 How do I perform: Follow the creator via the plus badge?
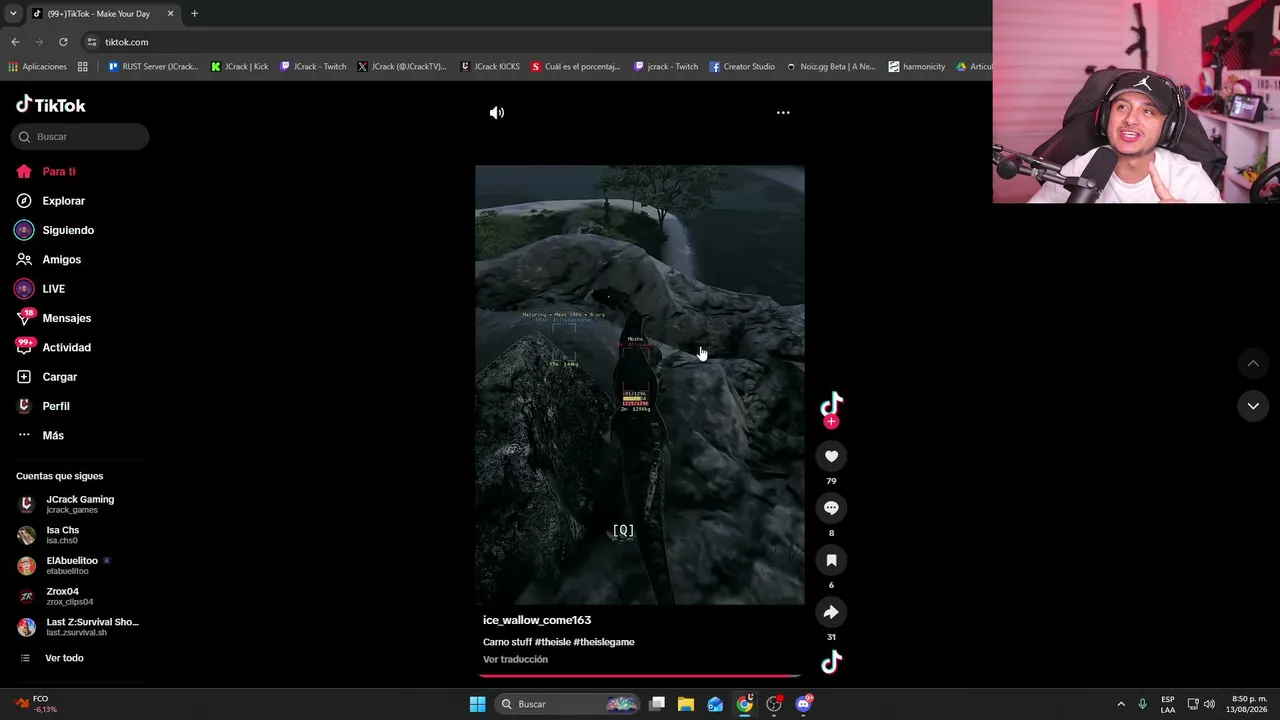(831, 422)
